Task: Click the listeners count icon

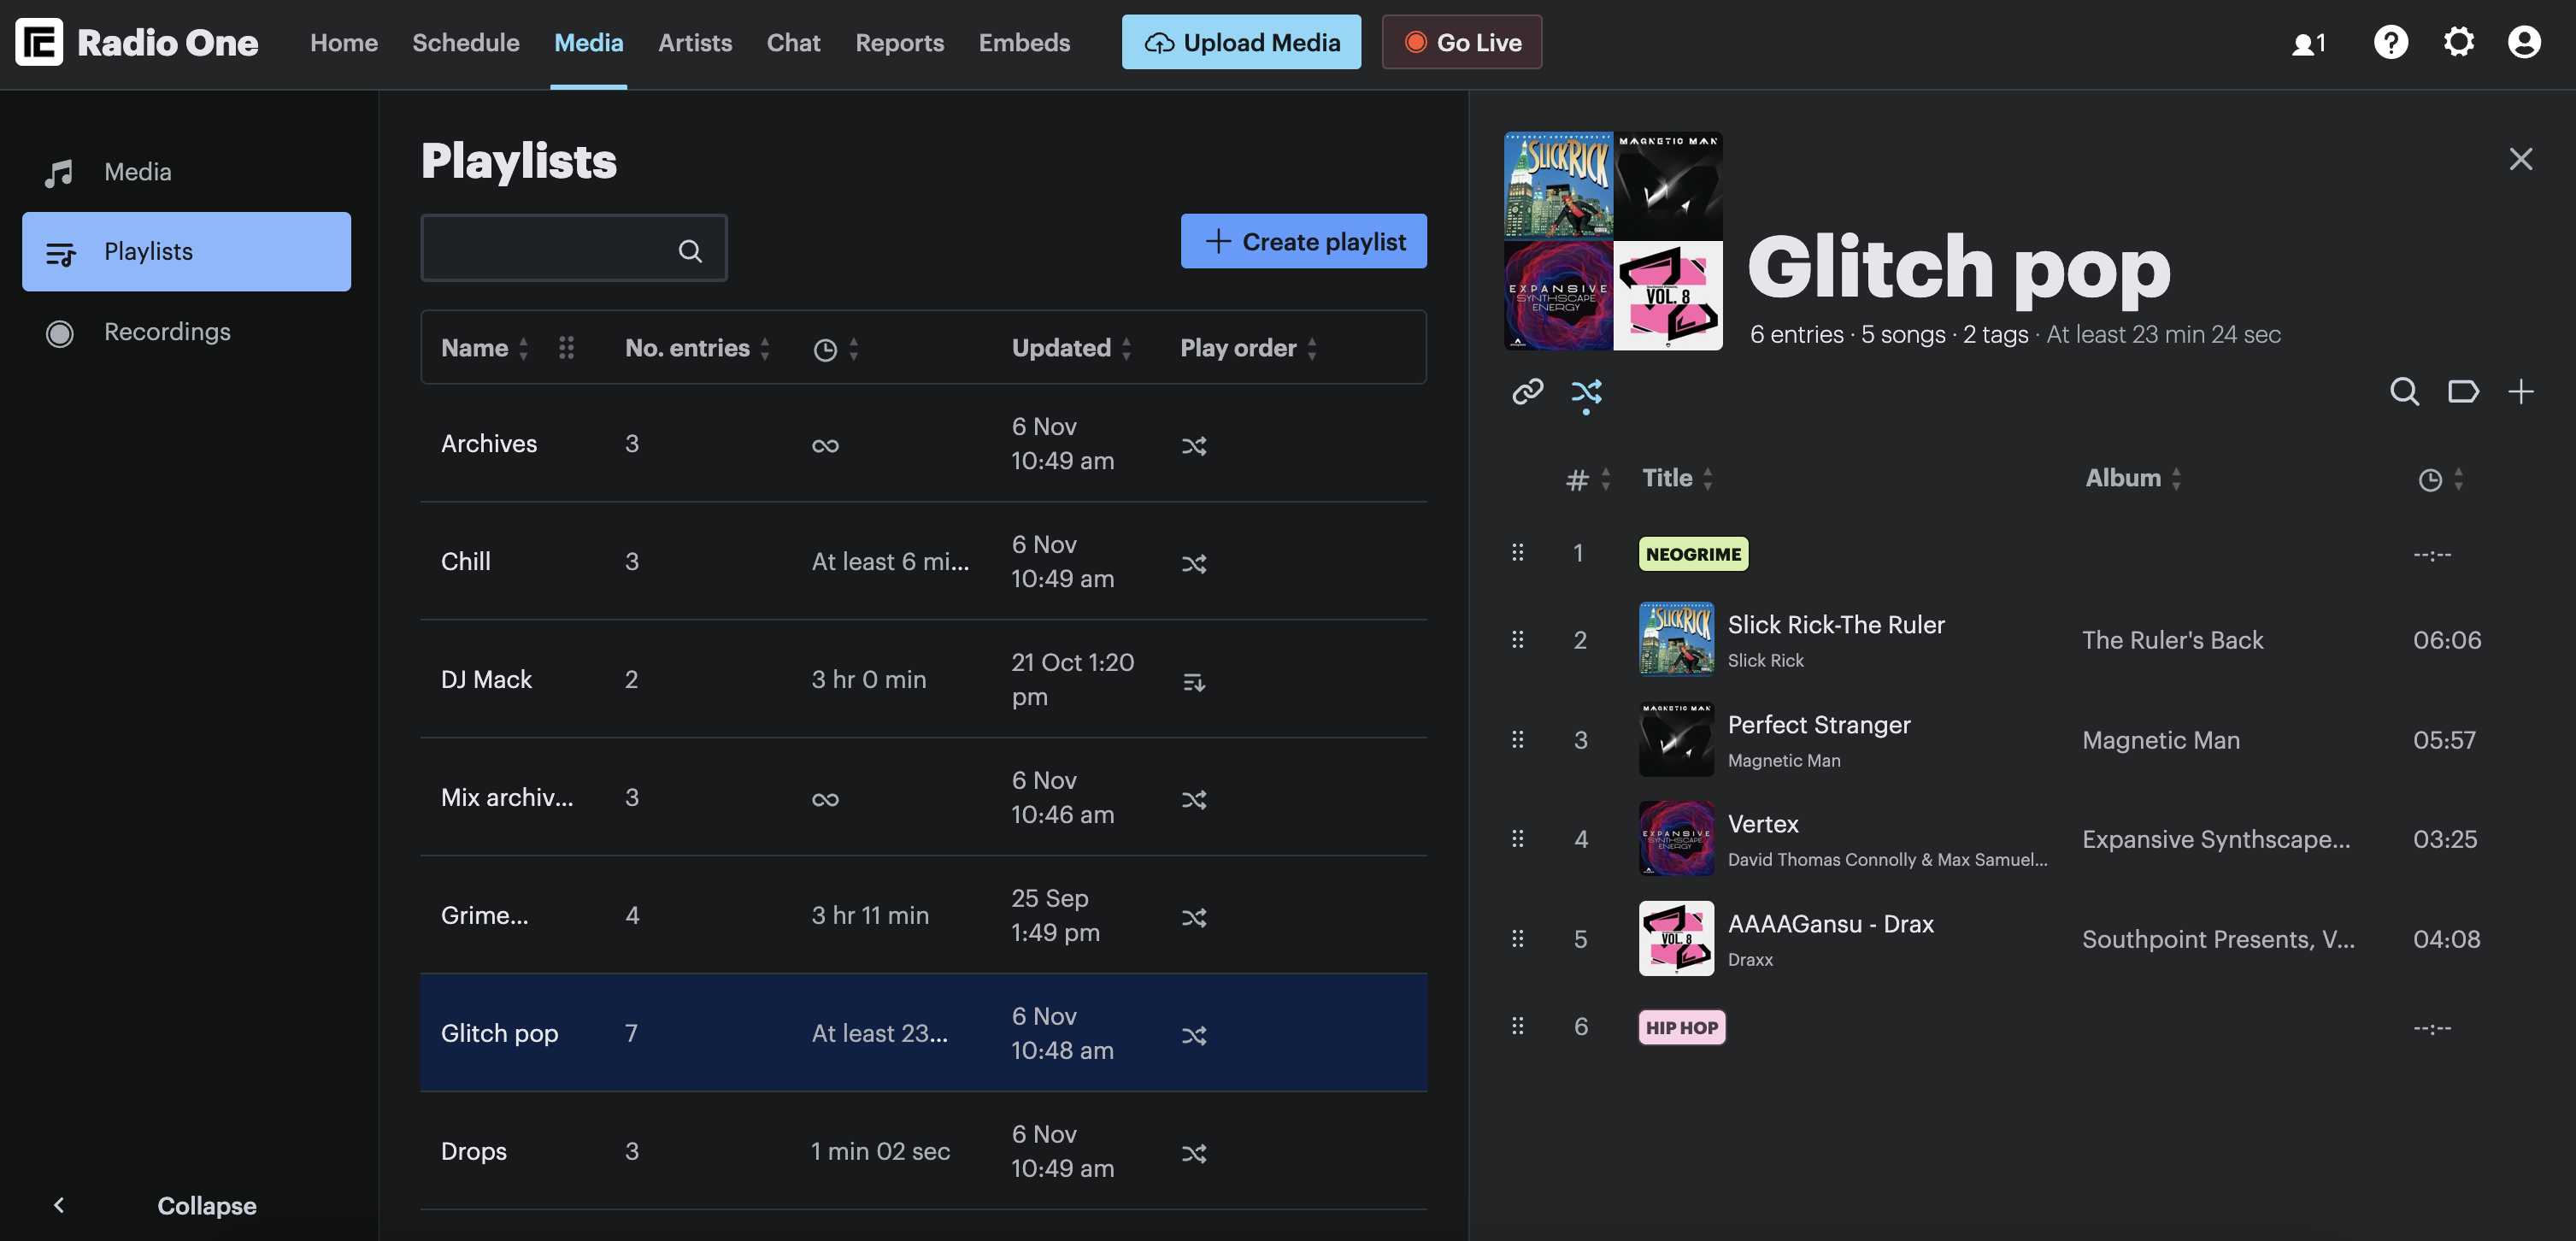Action: coord(2308,43)
